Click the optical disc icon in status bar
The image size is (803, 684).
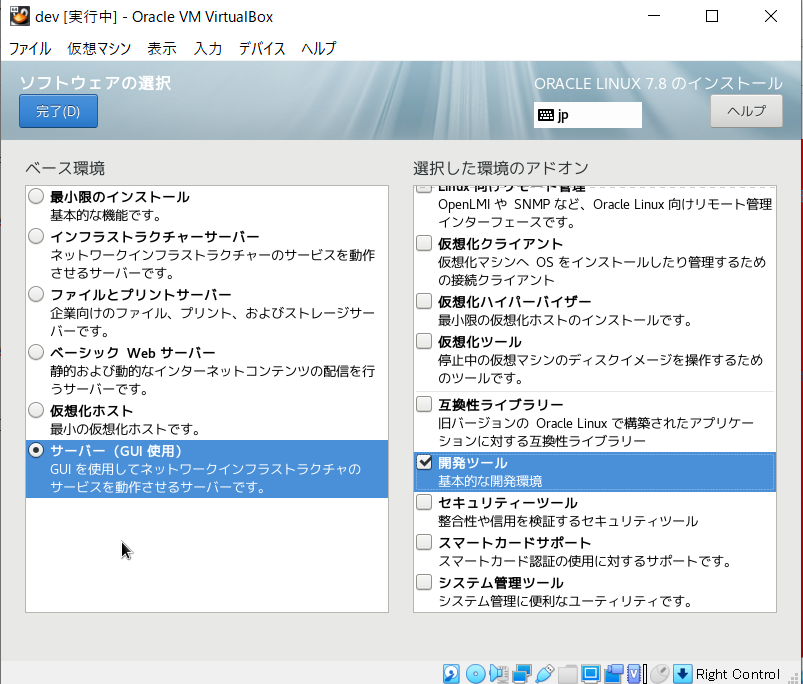point(475,673)
